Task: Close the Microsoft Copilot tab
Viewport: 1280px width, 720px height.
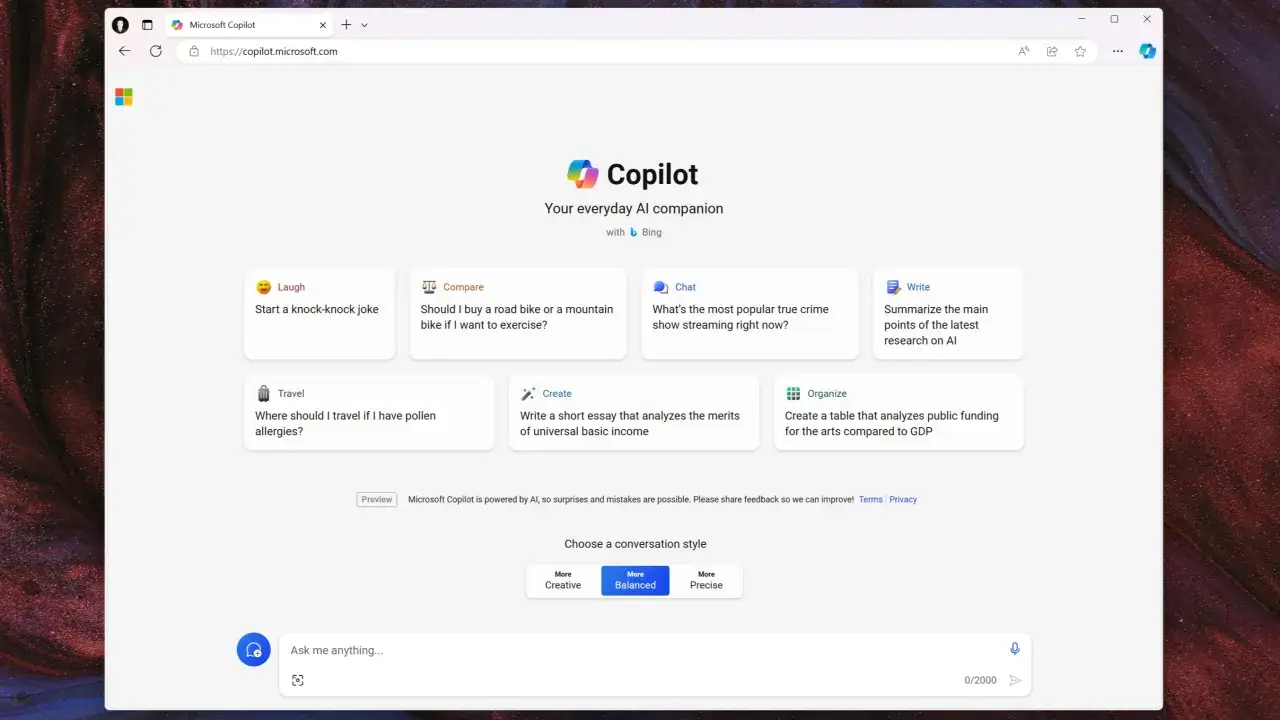Action: (x=323, y=25)
